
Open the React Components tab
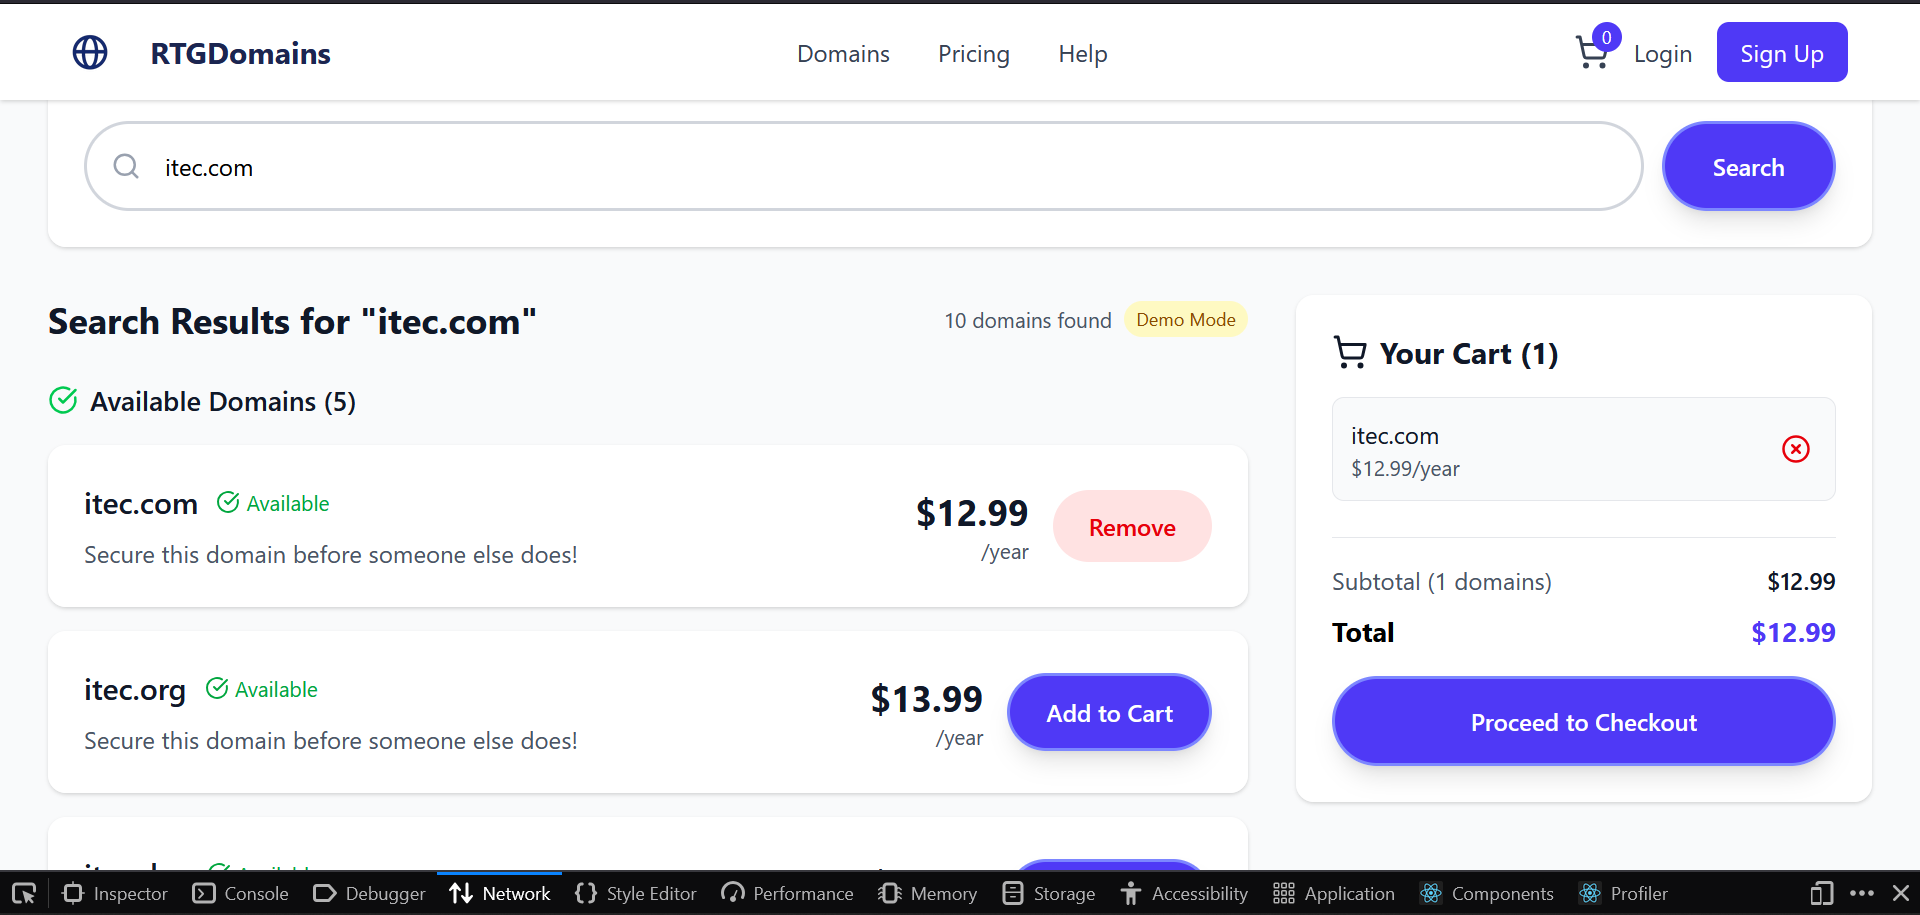[x=1487, y=893]
